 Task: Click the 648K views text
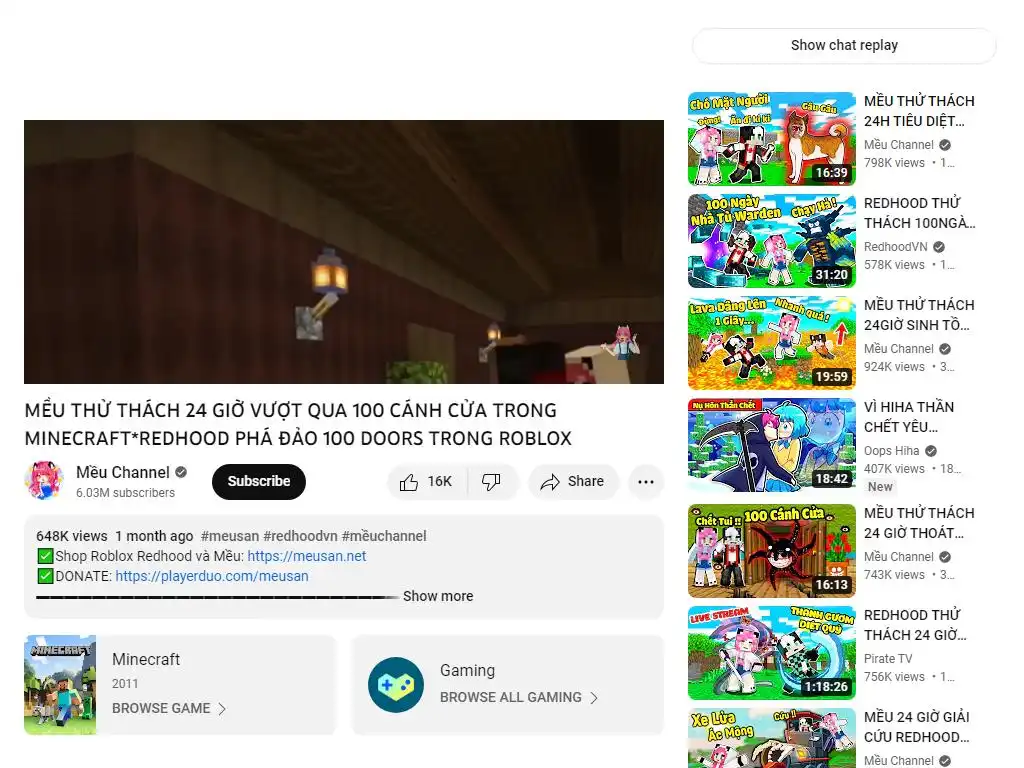(x=72, y=536)
